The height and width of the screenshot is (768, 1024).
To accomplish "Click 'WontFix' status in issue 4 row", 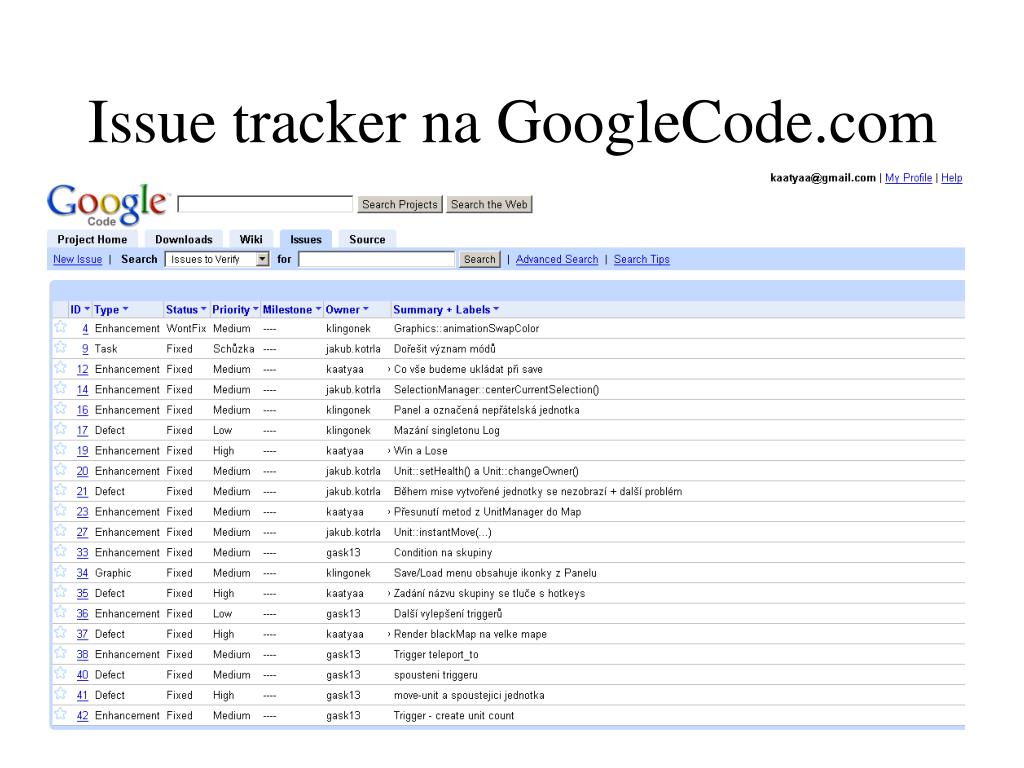I will tap(186, 328).
